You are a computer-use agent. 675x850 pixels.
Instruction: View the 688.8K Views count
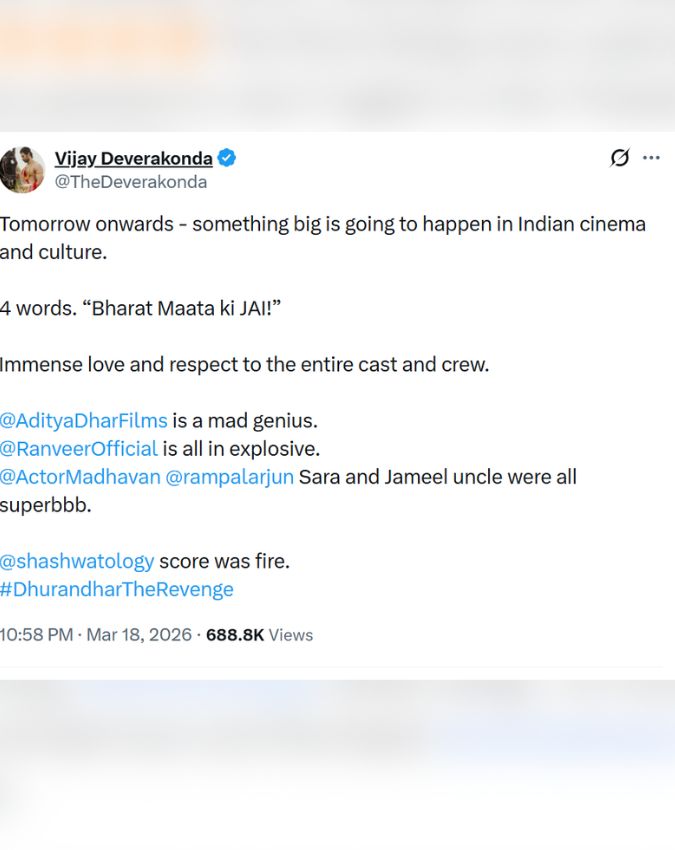(260, 635)
